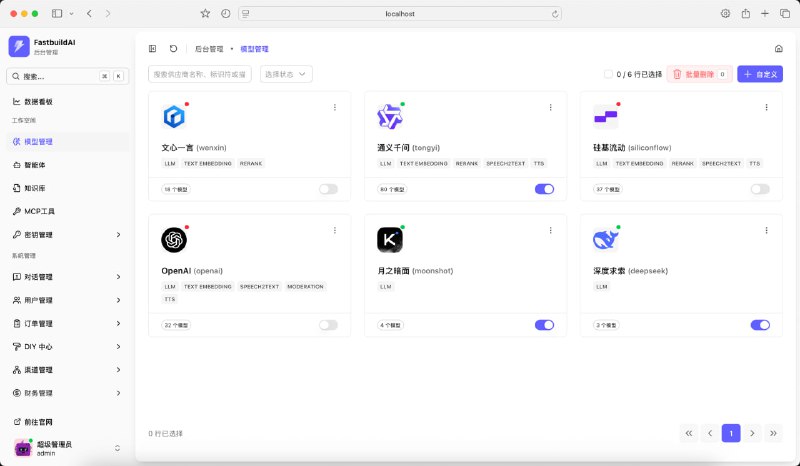Expand the 对话管理 menu

tap(67, 277)
